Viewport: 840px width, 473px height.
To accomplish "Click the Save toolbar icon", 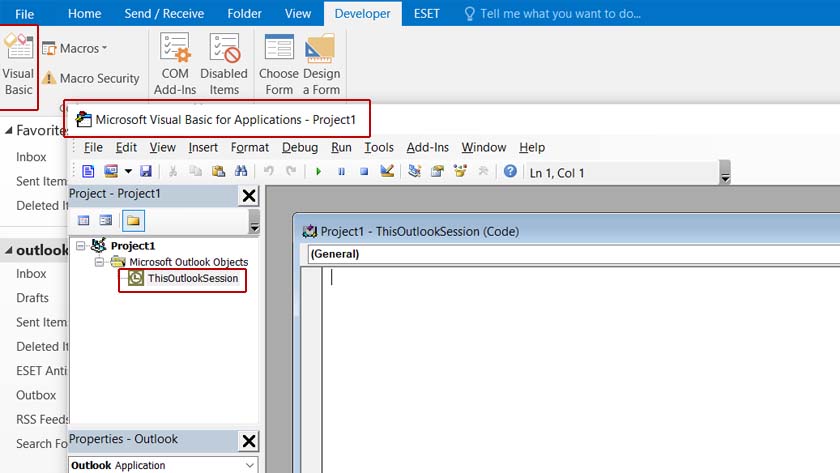I will [x=146, y=171].
